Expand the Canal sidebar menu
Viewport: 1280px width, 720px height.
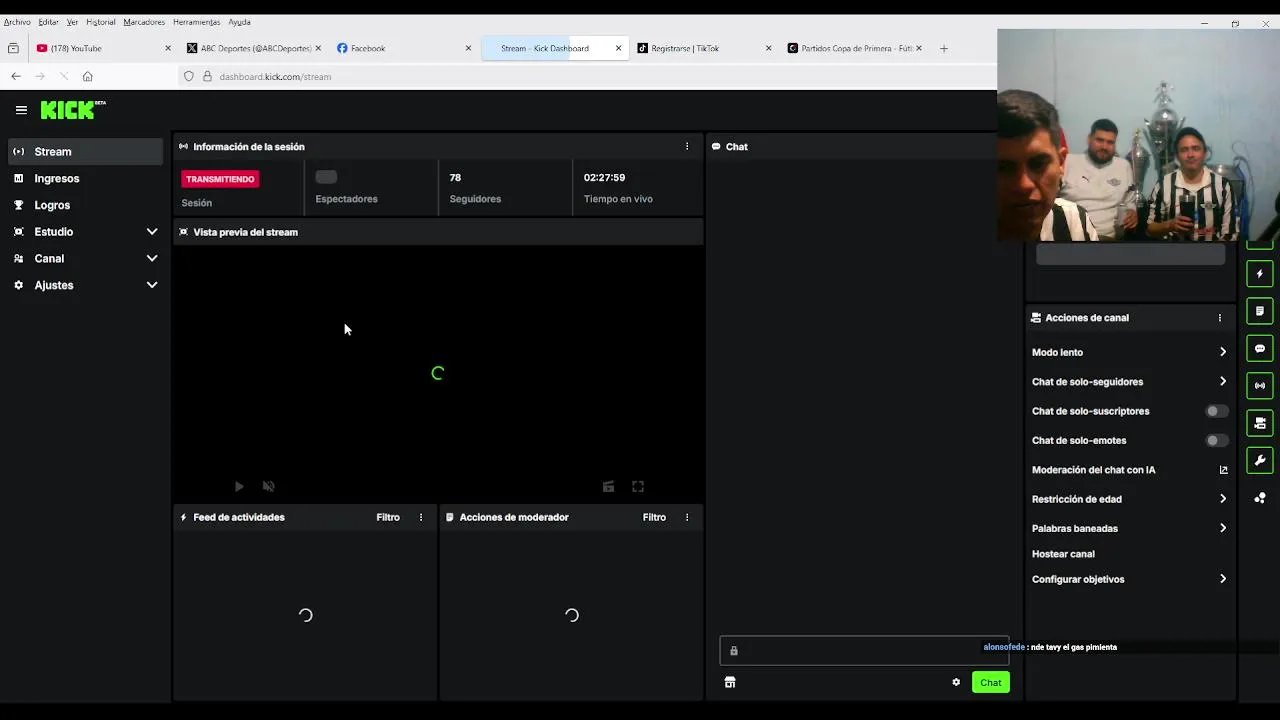tap(86, 258)
